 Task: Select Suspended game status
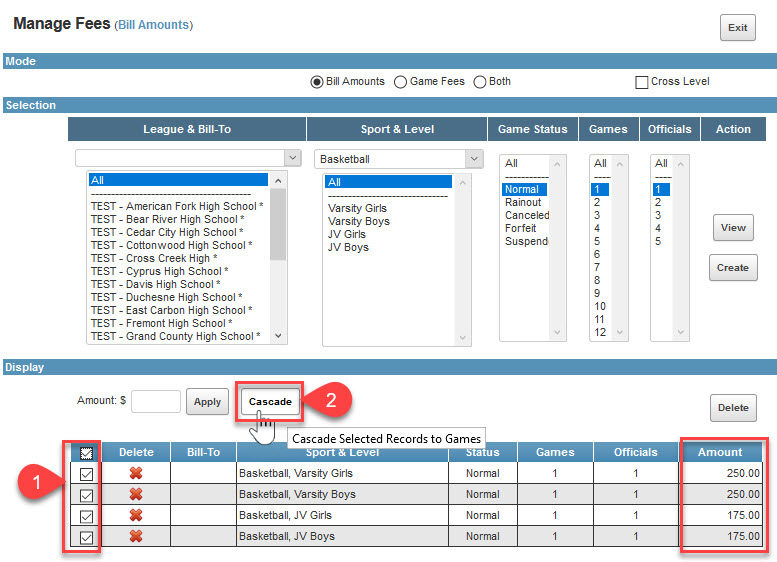coord(526,241)
